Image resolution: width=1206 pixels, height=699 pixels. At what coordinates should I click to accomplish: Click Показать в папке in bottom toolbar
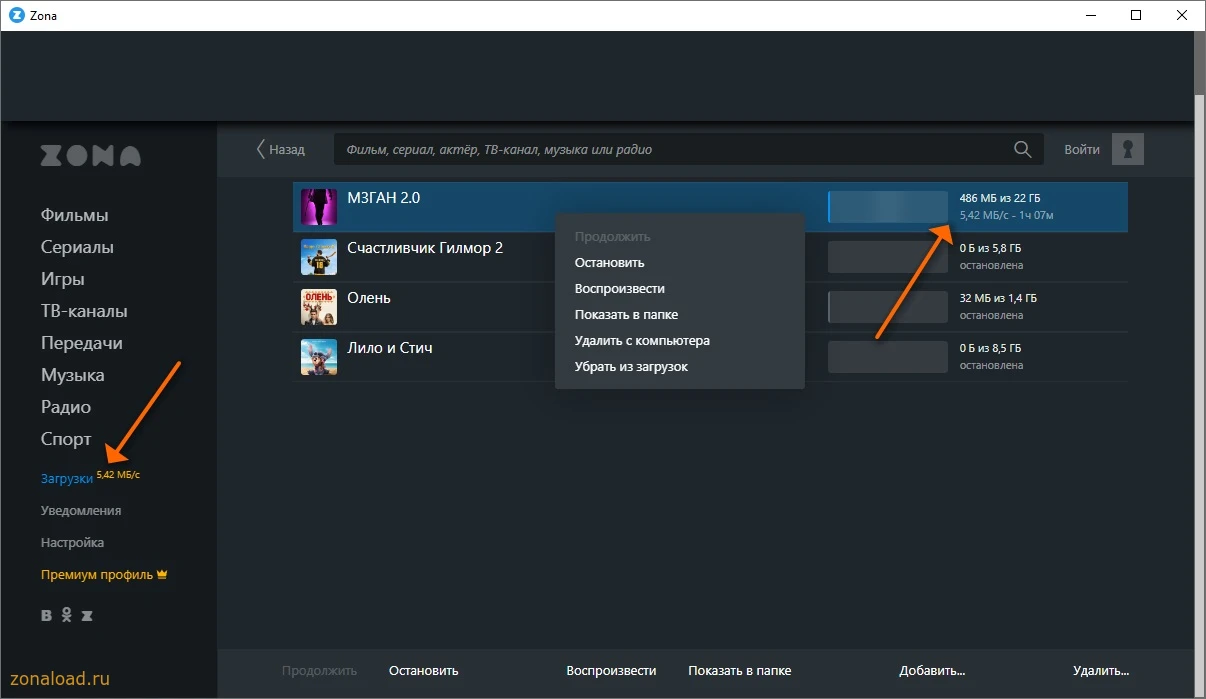point(739,670)
